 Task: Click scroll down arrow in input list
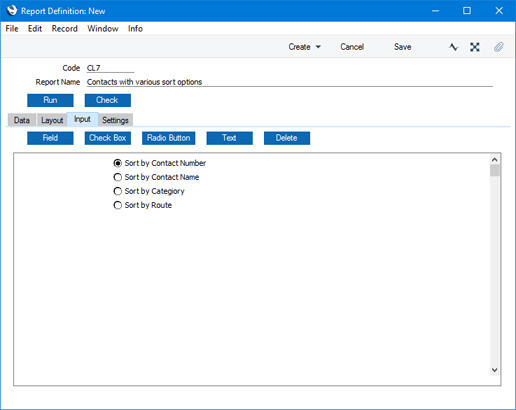click(x=495, y=370)
